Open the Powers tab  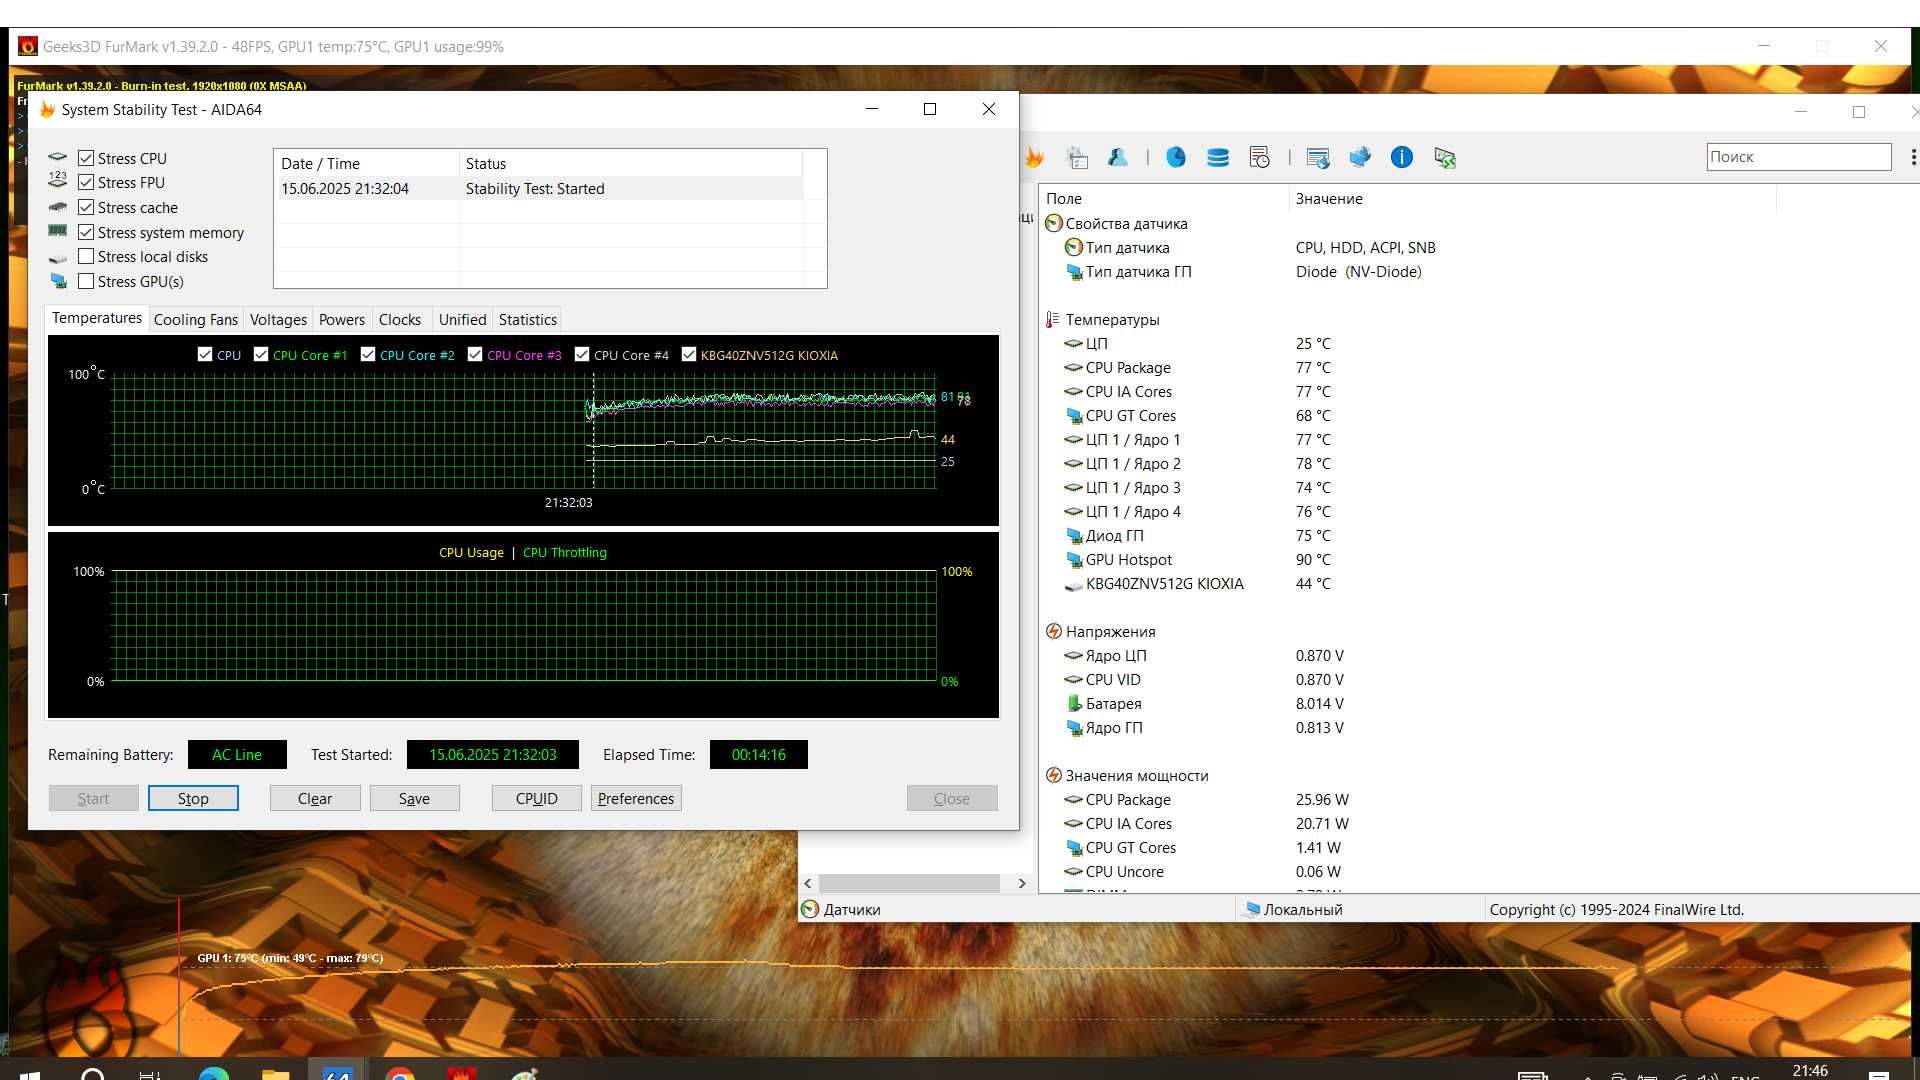click(342, 319)
